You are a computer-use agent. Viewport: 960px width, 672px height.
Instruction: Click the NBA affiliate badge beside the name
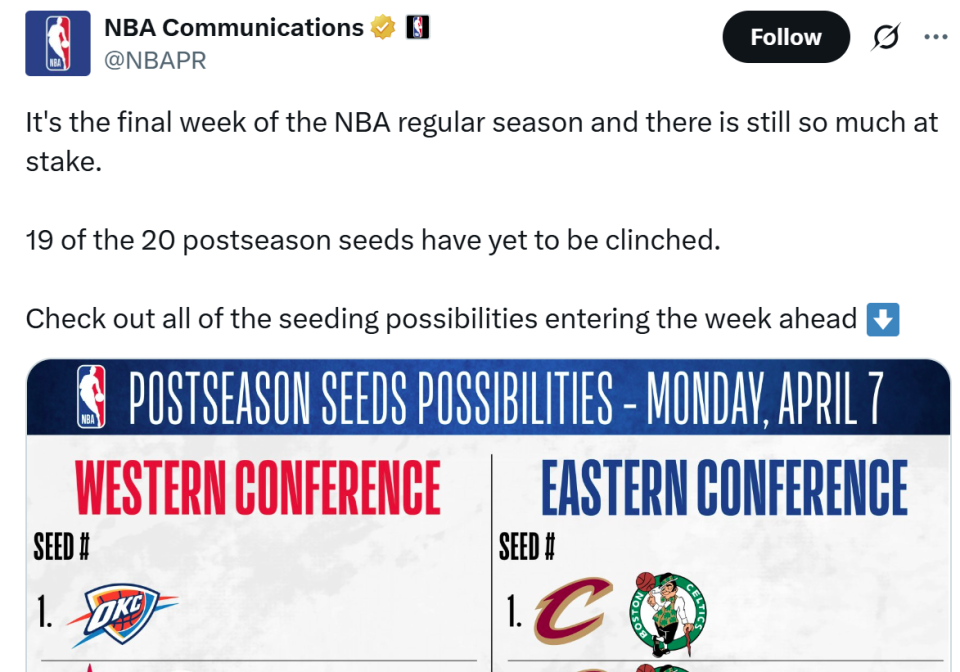(417, 28)
